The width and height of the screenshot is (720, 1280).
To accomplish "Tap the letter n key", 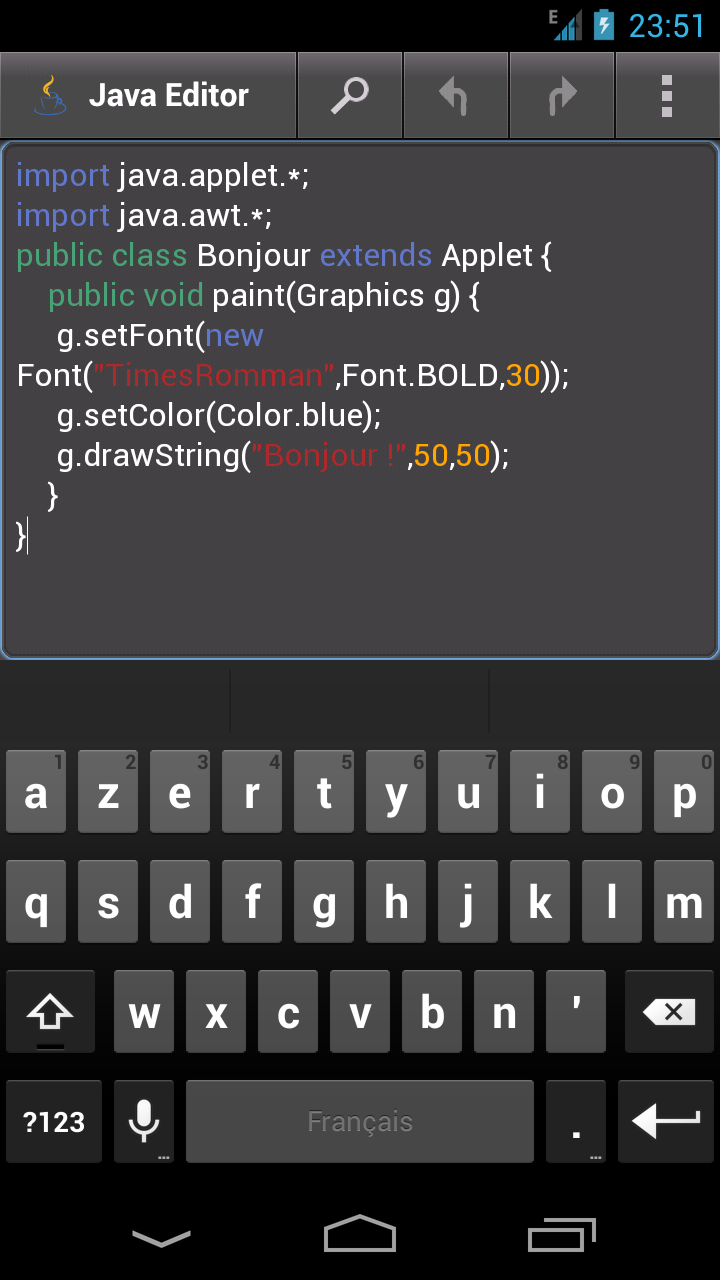I will 504,1012.
